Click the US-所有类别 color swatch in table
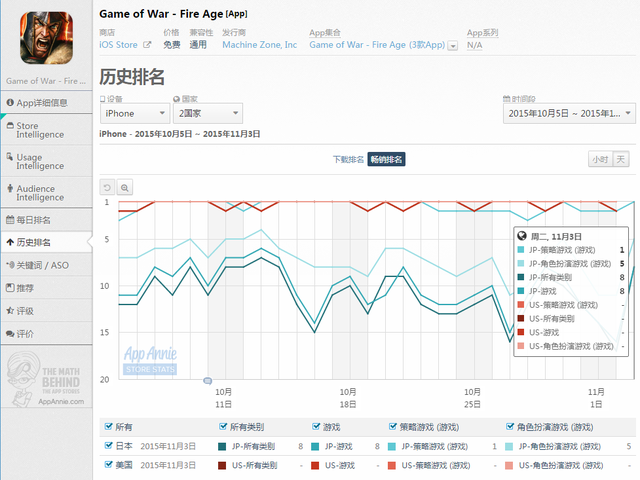 click(222, 465)
